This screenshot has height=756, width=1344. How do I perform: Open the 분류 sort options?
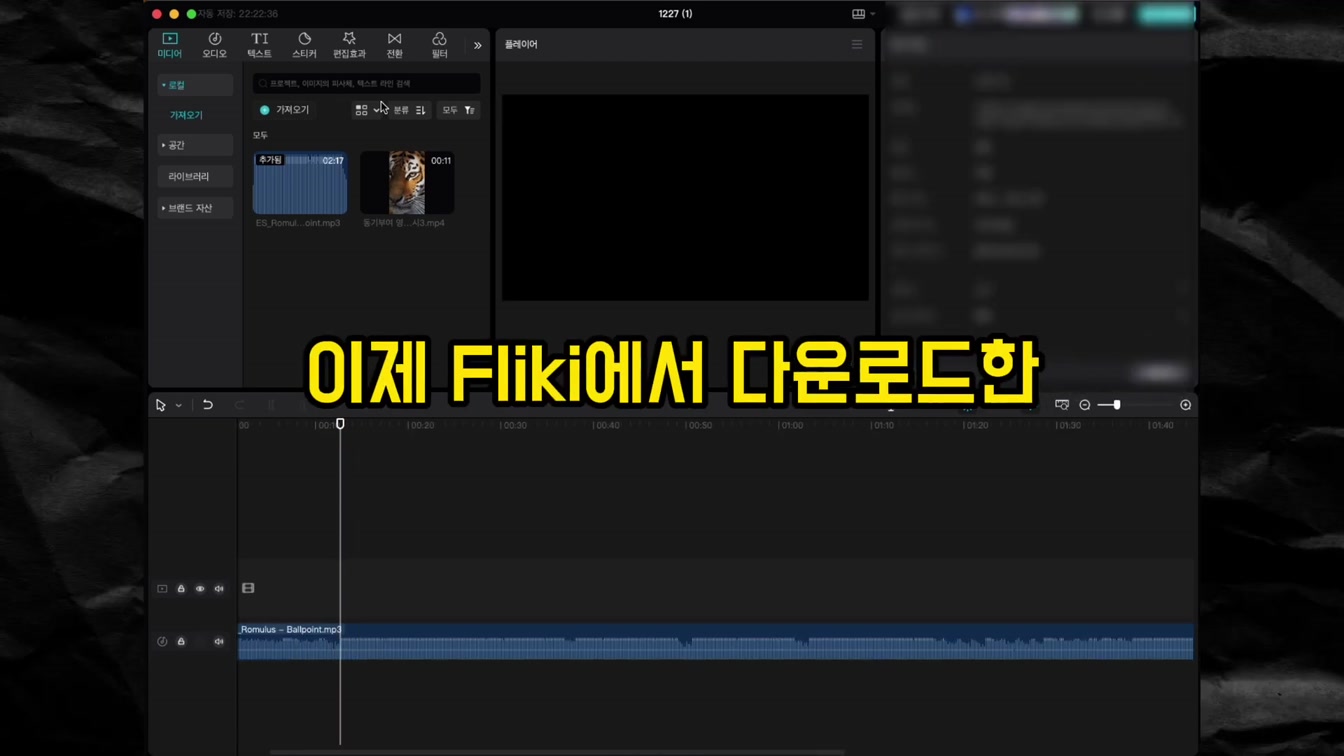410,110
